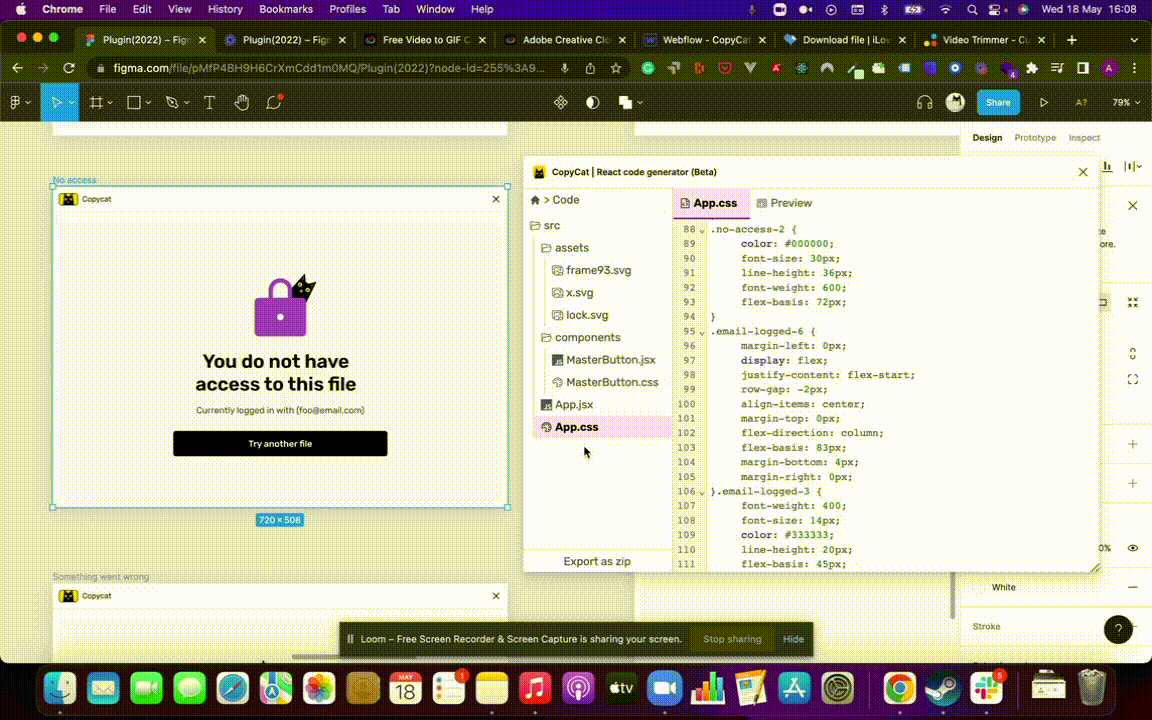Viewport: 1152px width, 720px height.
Task: Click Try another file button
Action: click(x=280, y=444)
